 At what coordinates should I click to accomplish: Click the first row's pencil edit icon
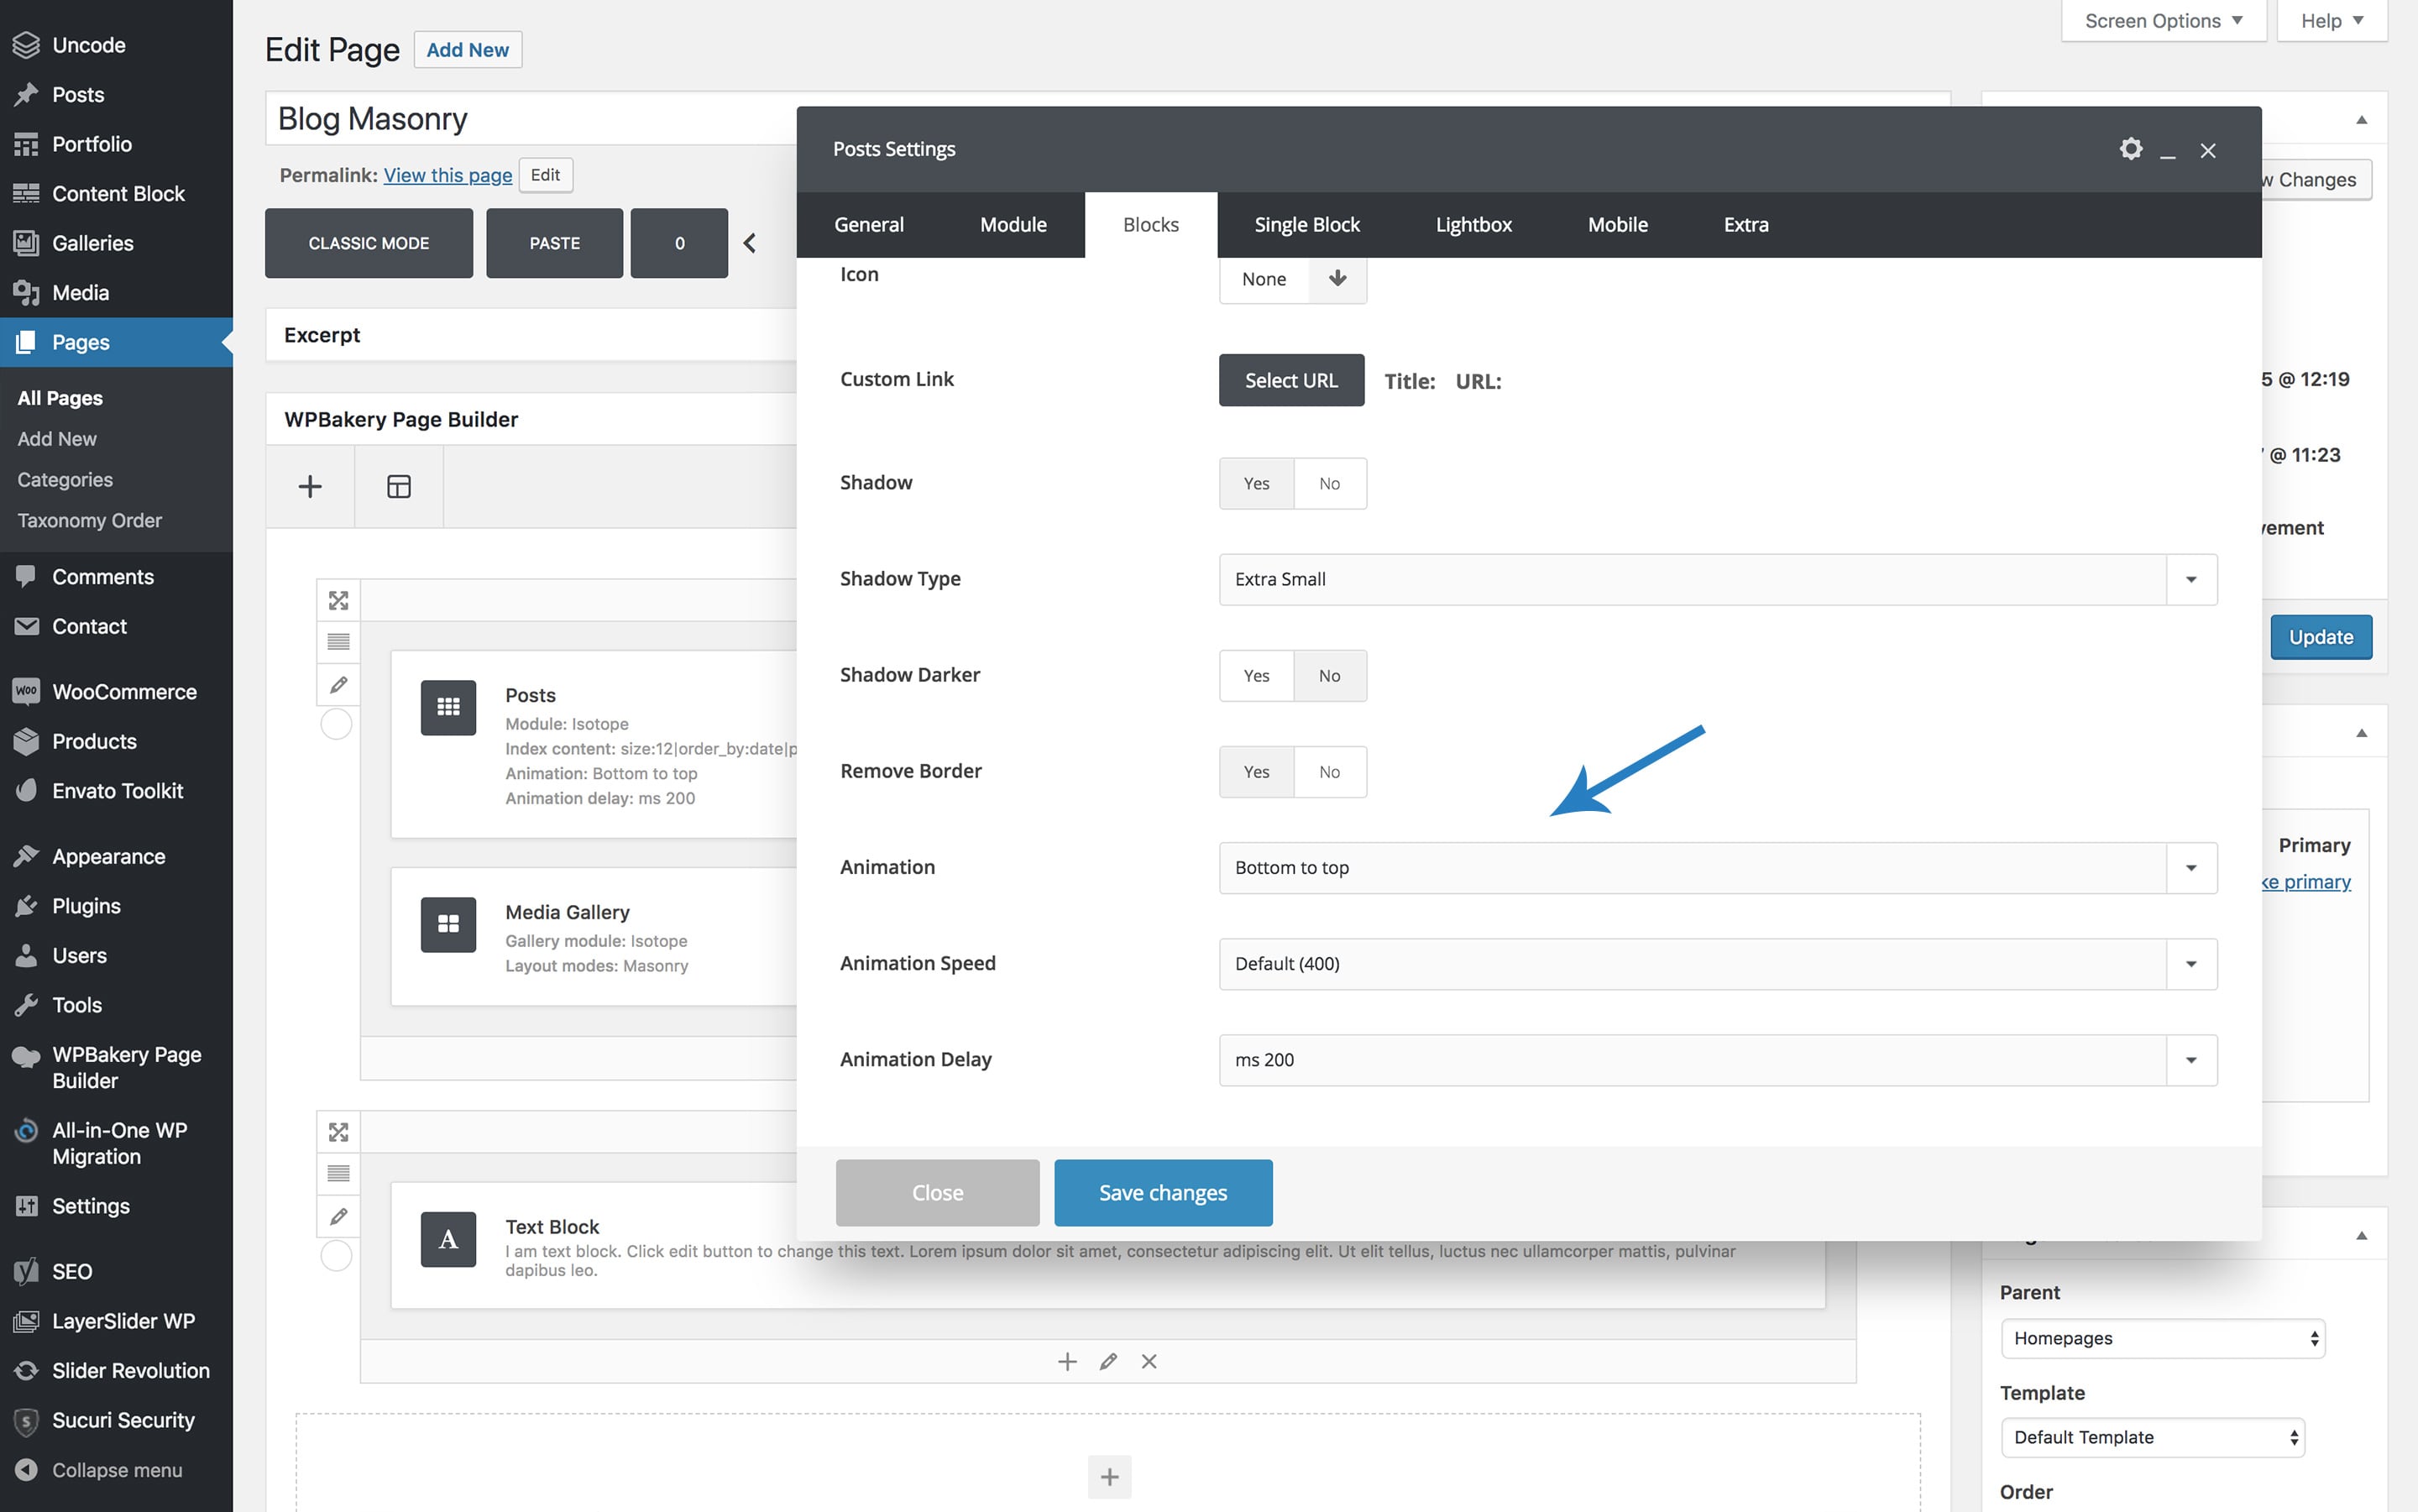338,685
